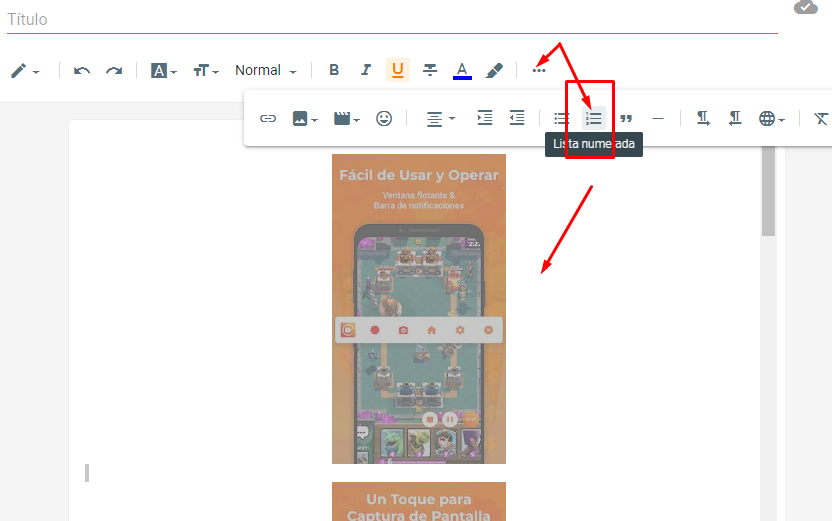Click the editor vertical scrollbar thumb
Viewport: 832px width, 521px height.
[x=768, y=191]
